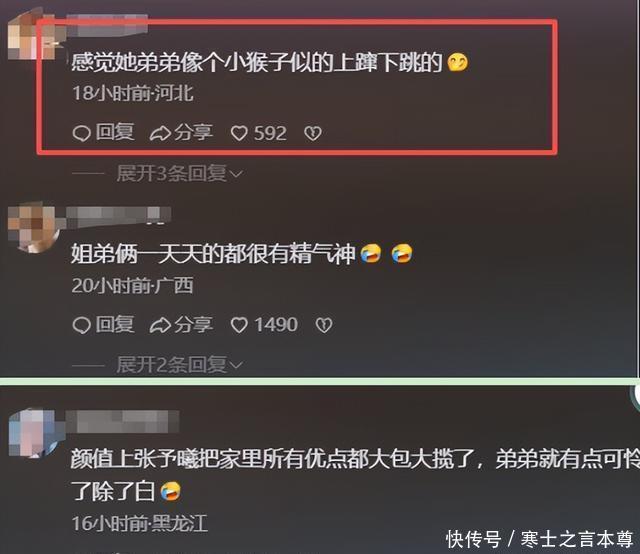
Task: Click broken heart icon beside 1490 likes
Action: [324, 325]
